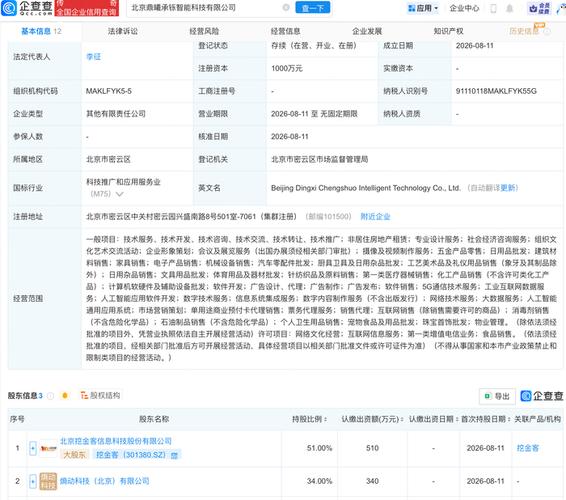Click the 其他有限责任公司 enterprise type value
566x500 pixels.
116,114
